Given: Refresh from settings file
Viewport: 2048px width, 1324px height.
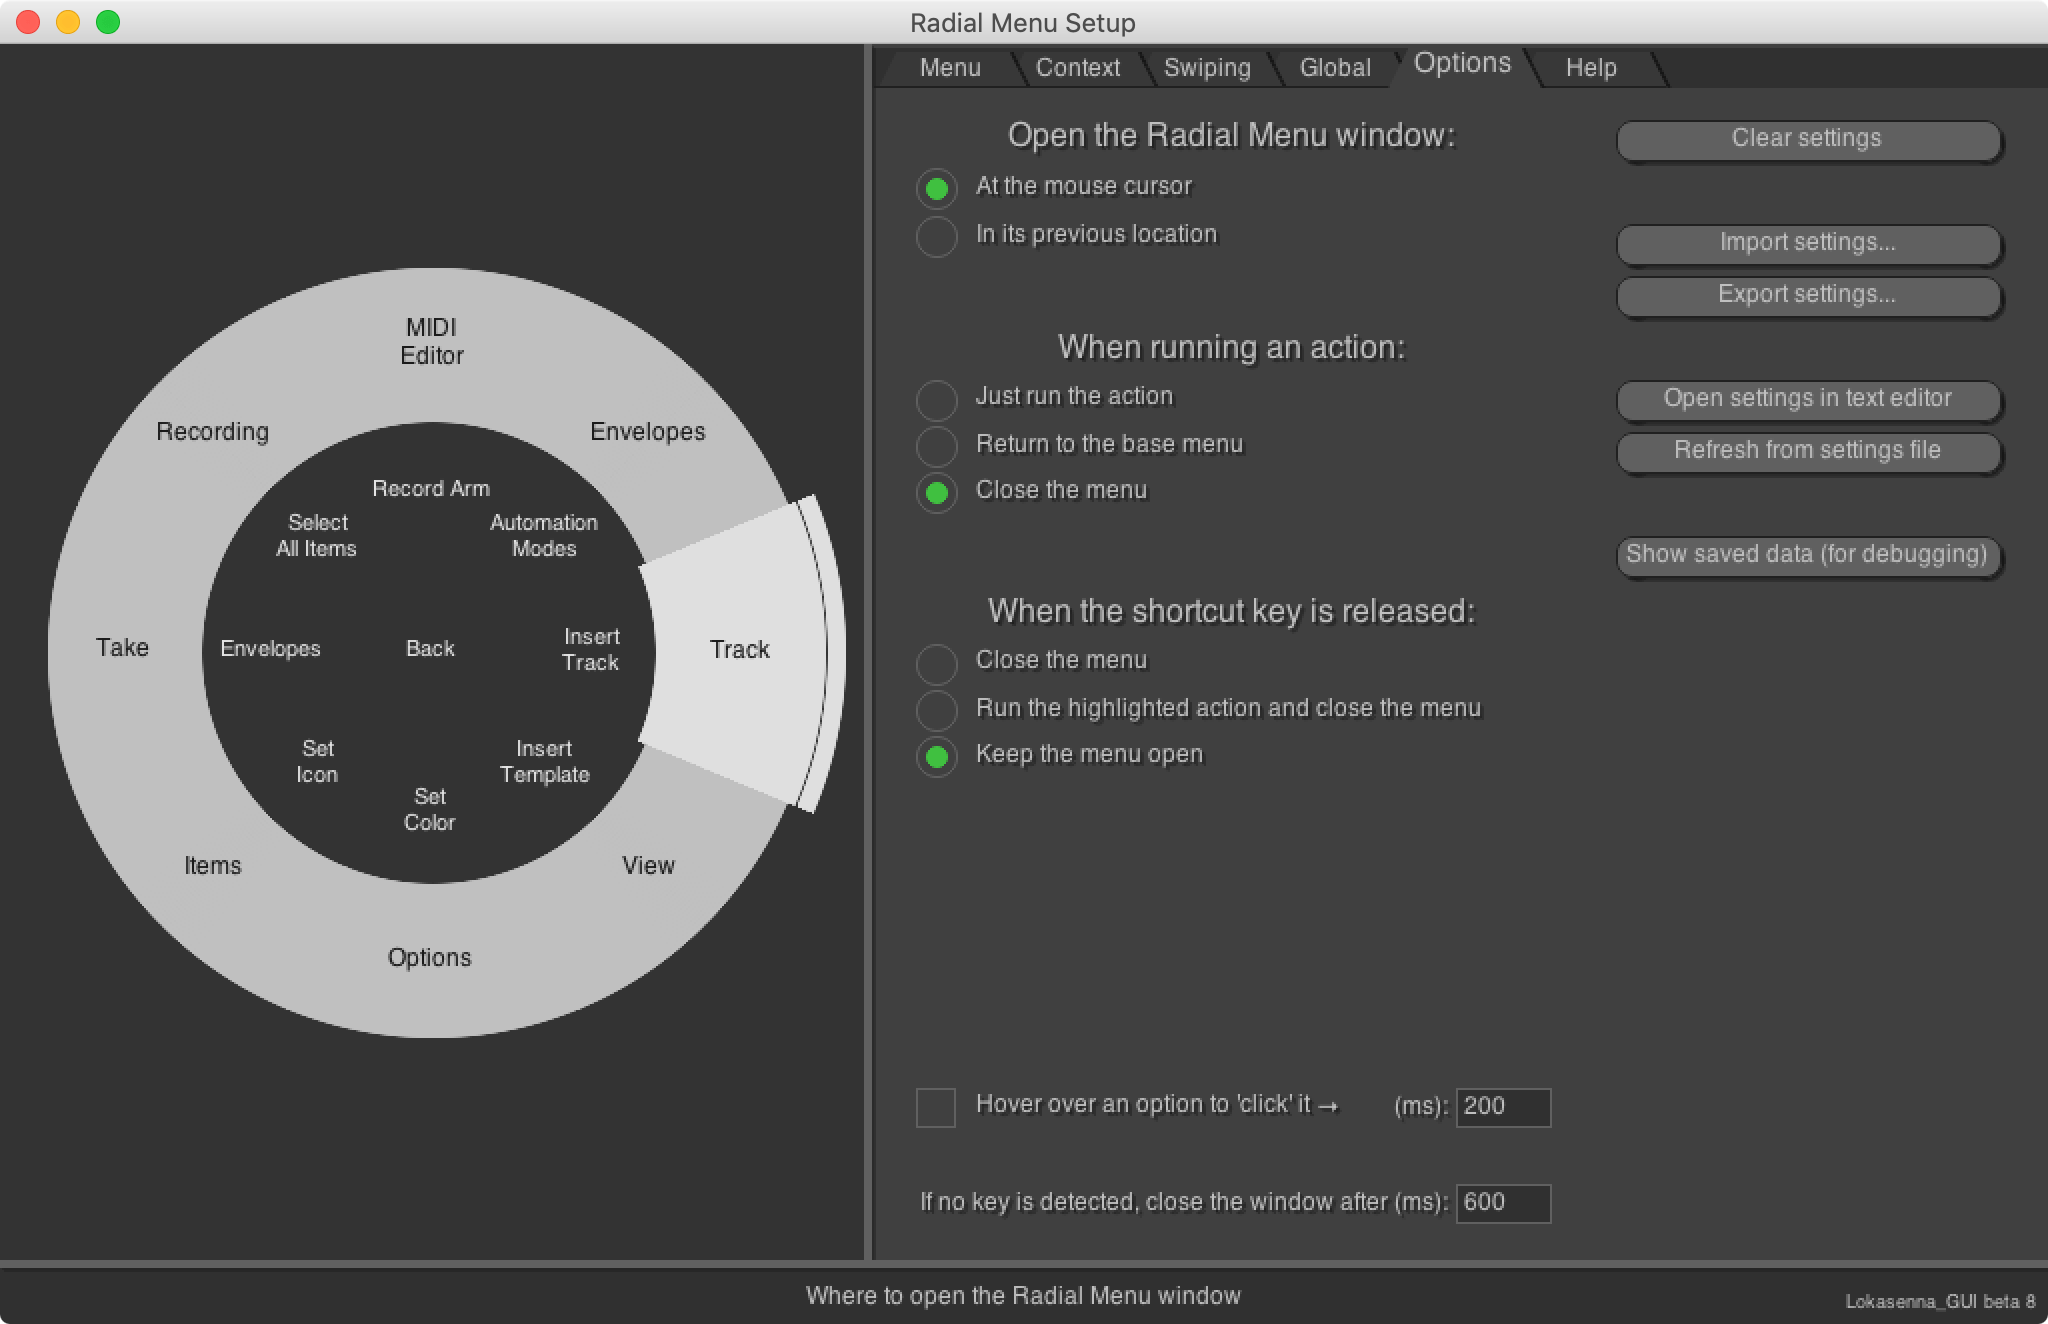Looking at the screenshot, I should pyautogui.click(x=1806, y=449).
